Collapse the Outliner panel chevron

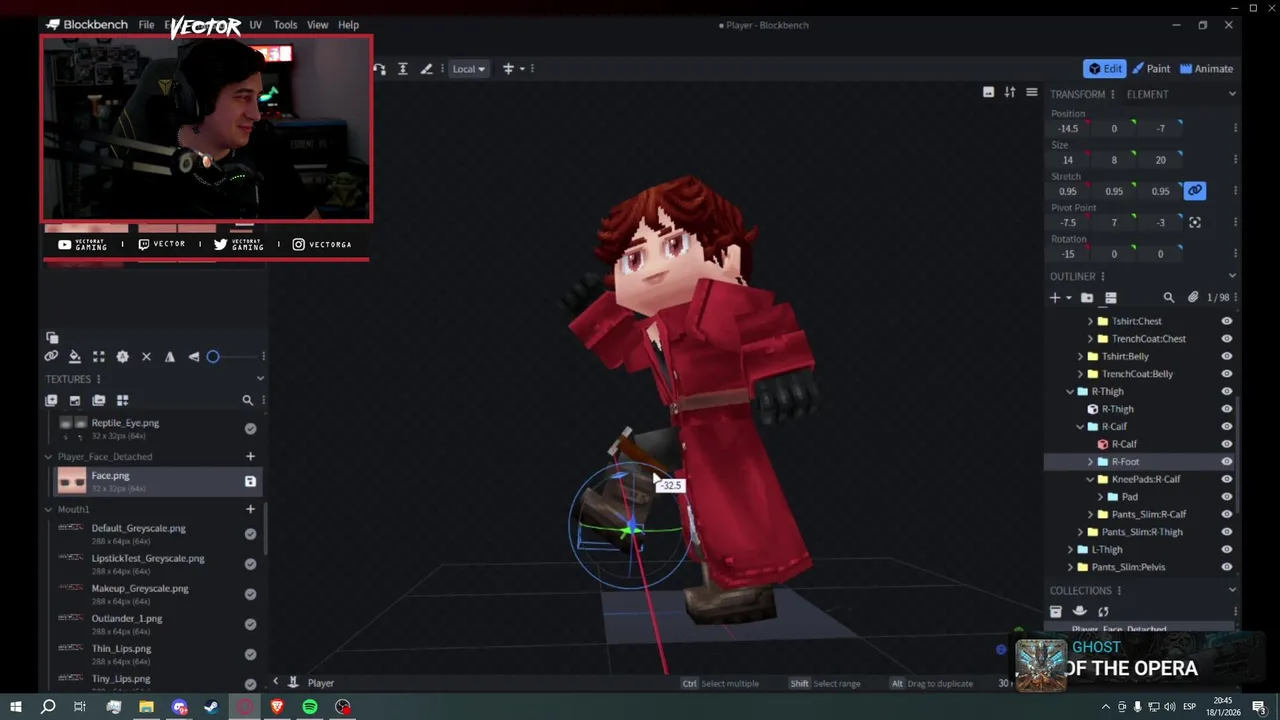click(x=1232, y=276)
